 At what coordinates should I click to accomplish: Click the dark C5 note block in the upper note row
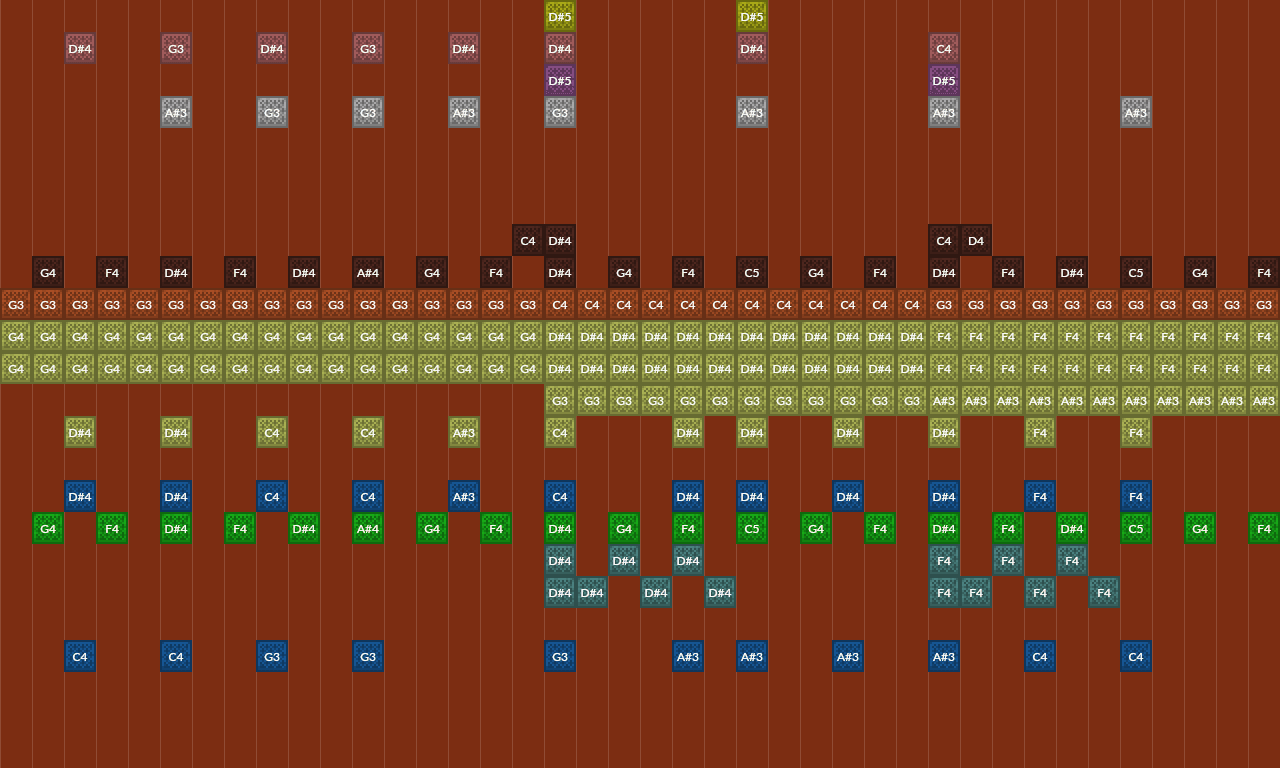[751, 272]
